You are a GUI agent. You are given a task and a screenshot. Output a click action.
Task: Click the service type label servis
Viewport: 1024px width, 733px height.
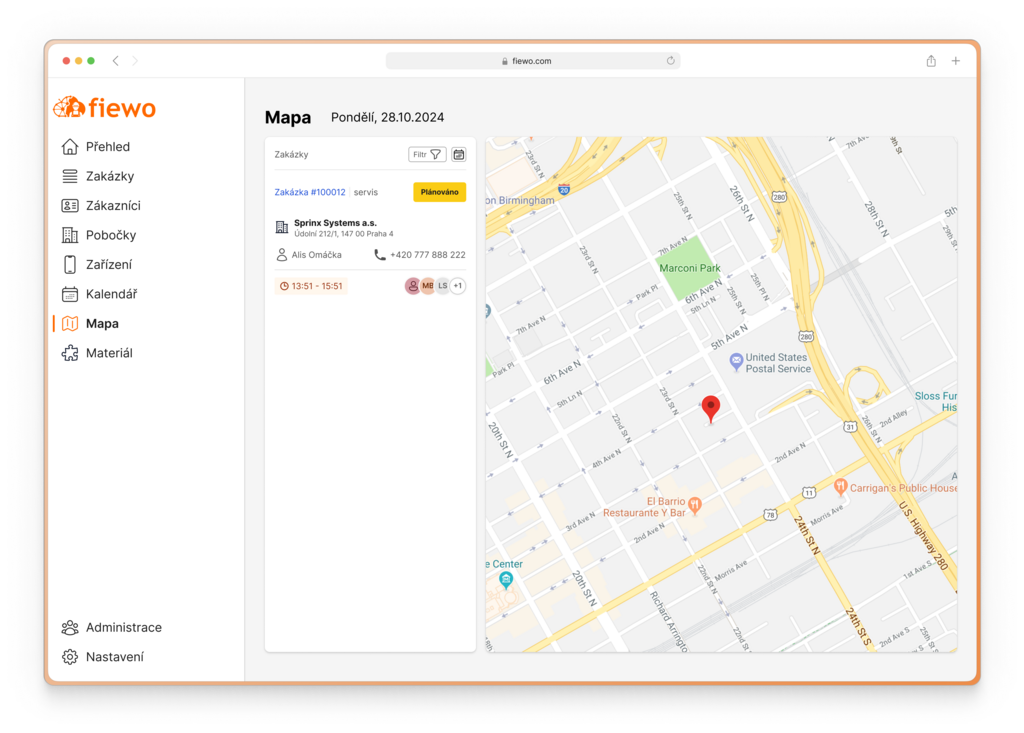click(366, 192)
